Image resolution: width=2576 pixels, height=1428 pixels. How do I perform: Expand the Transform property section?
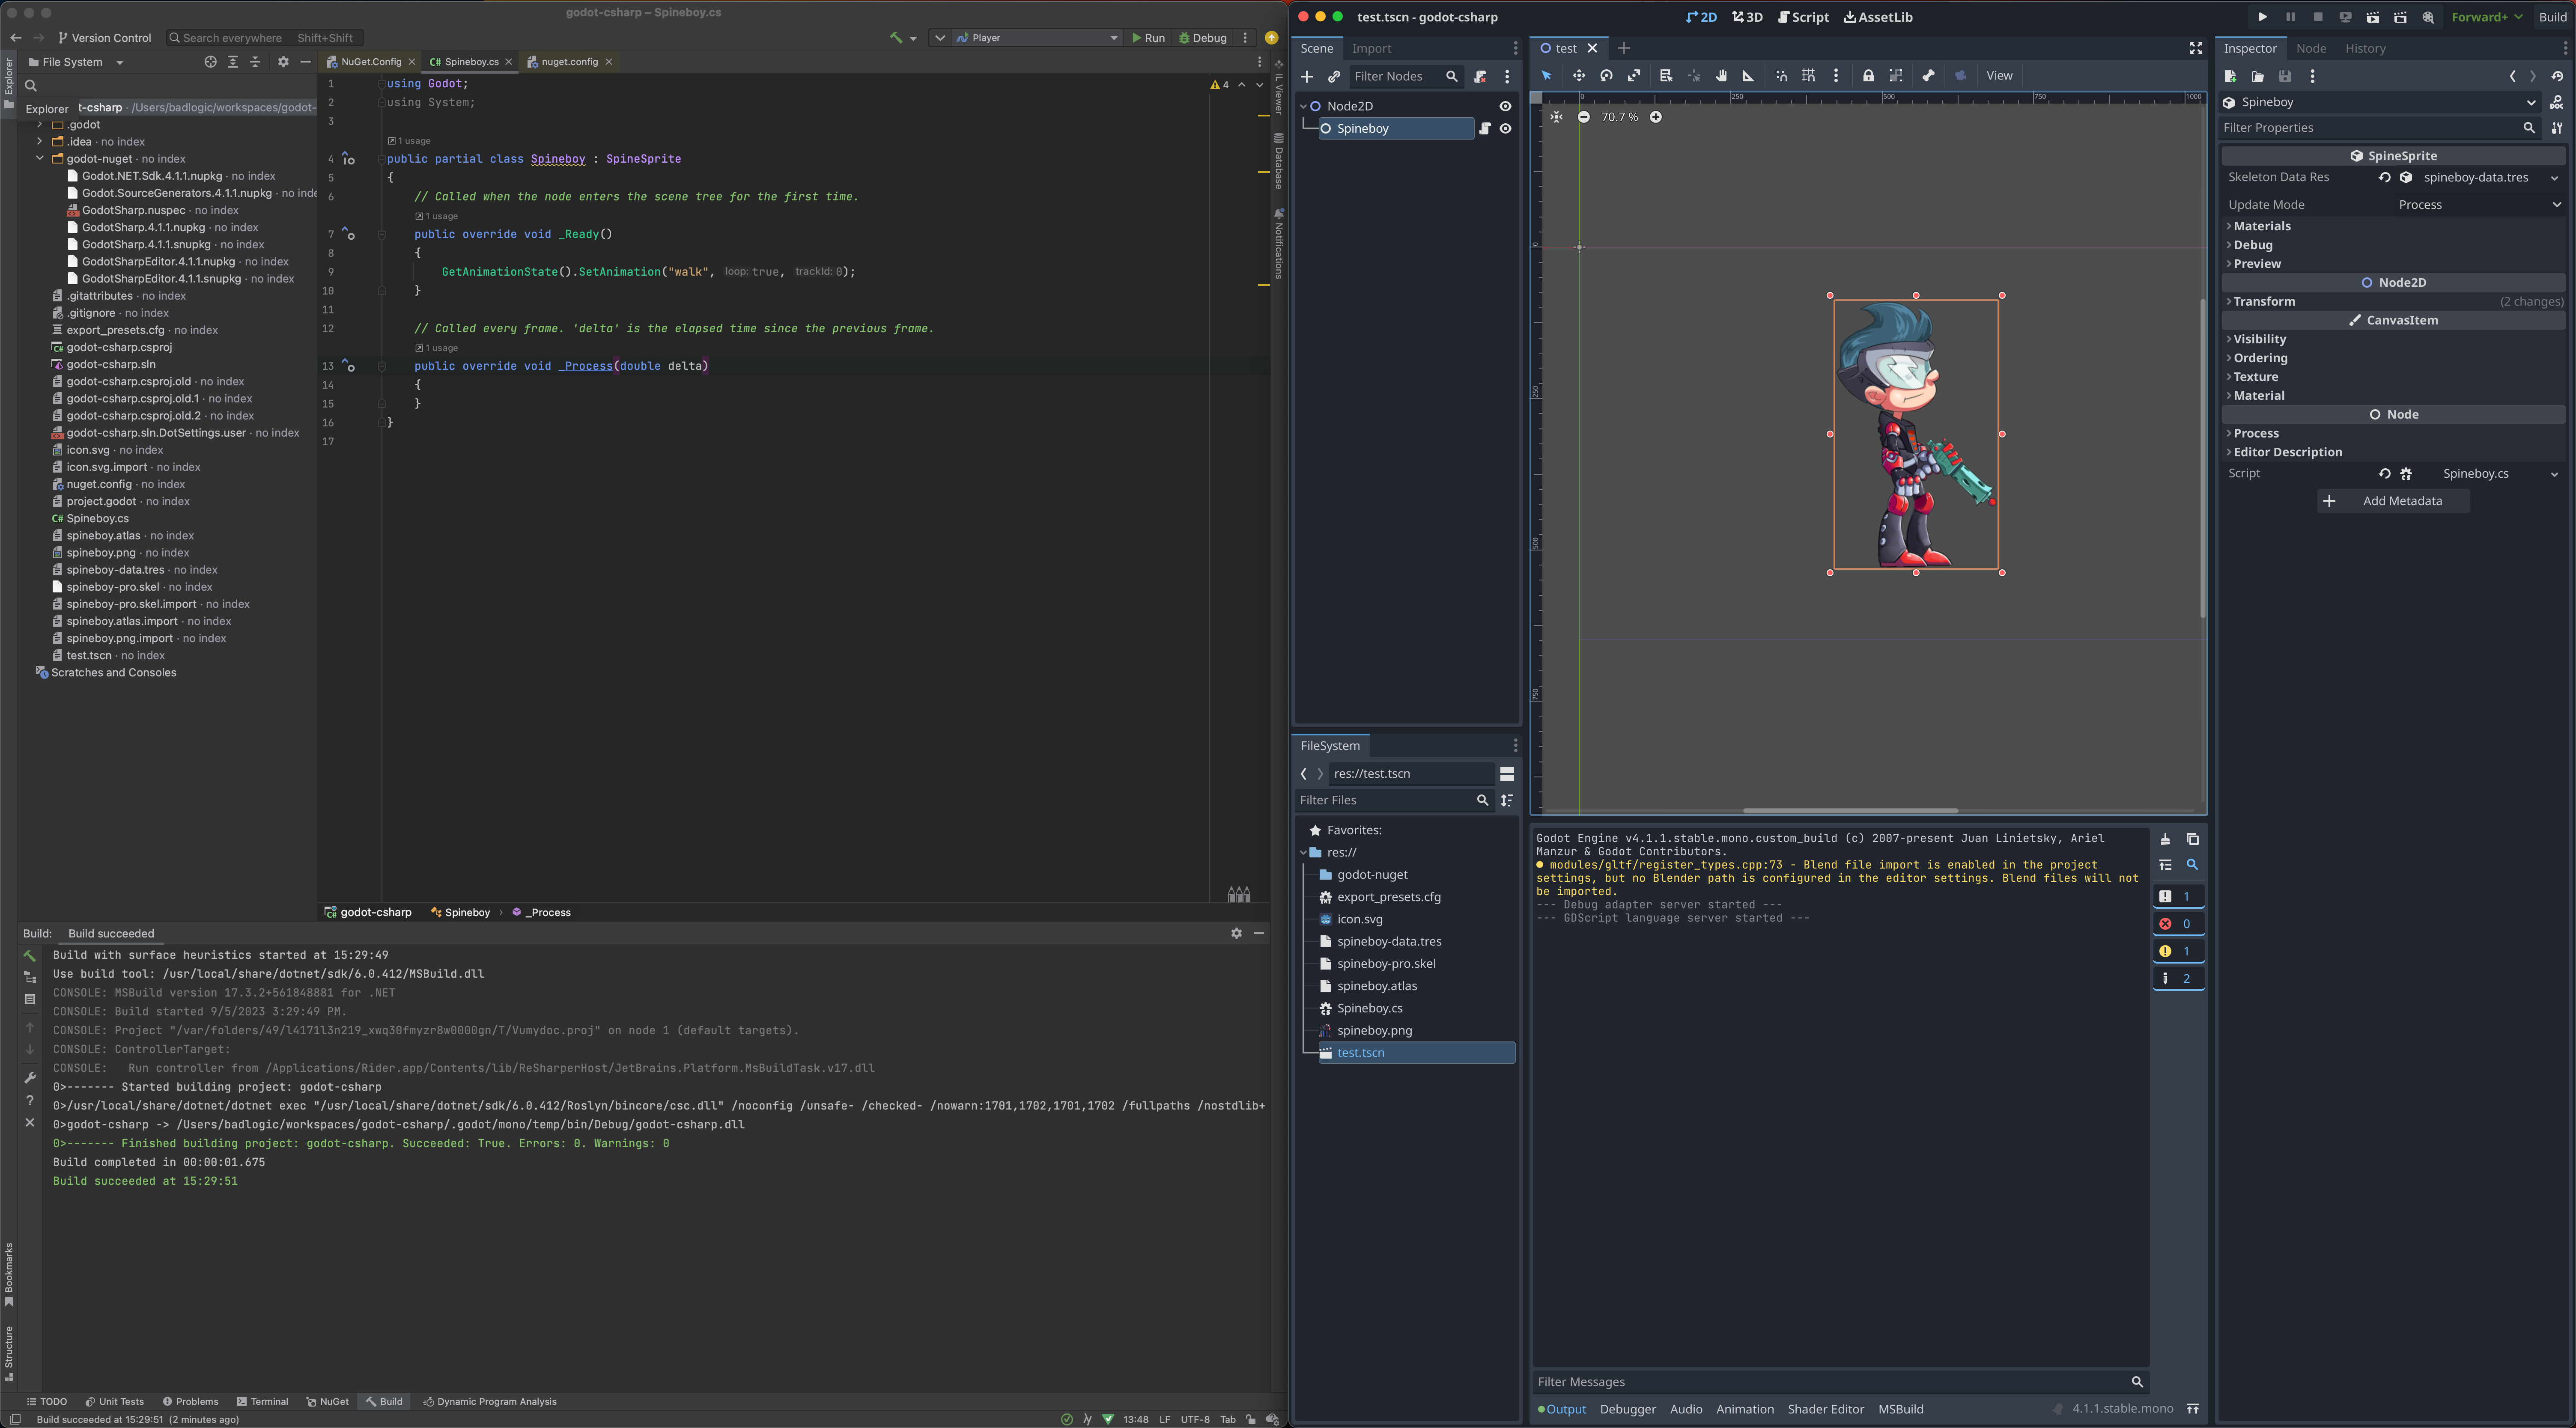pyautogui.click(x=2264, y=301)
